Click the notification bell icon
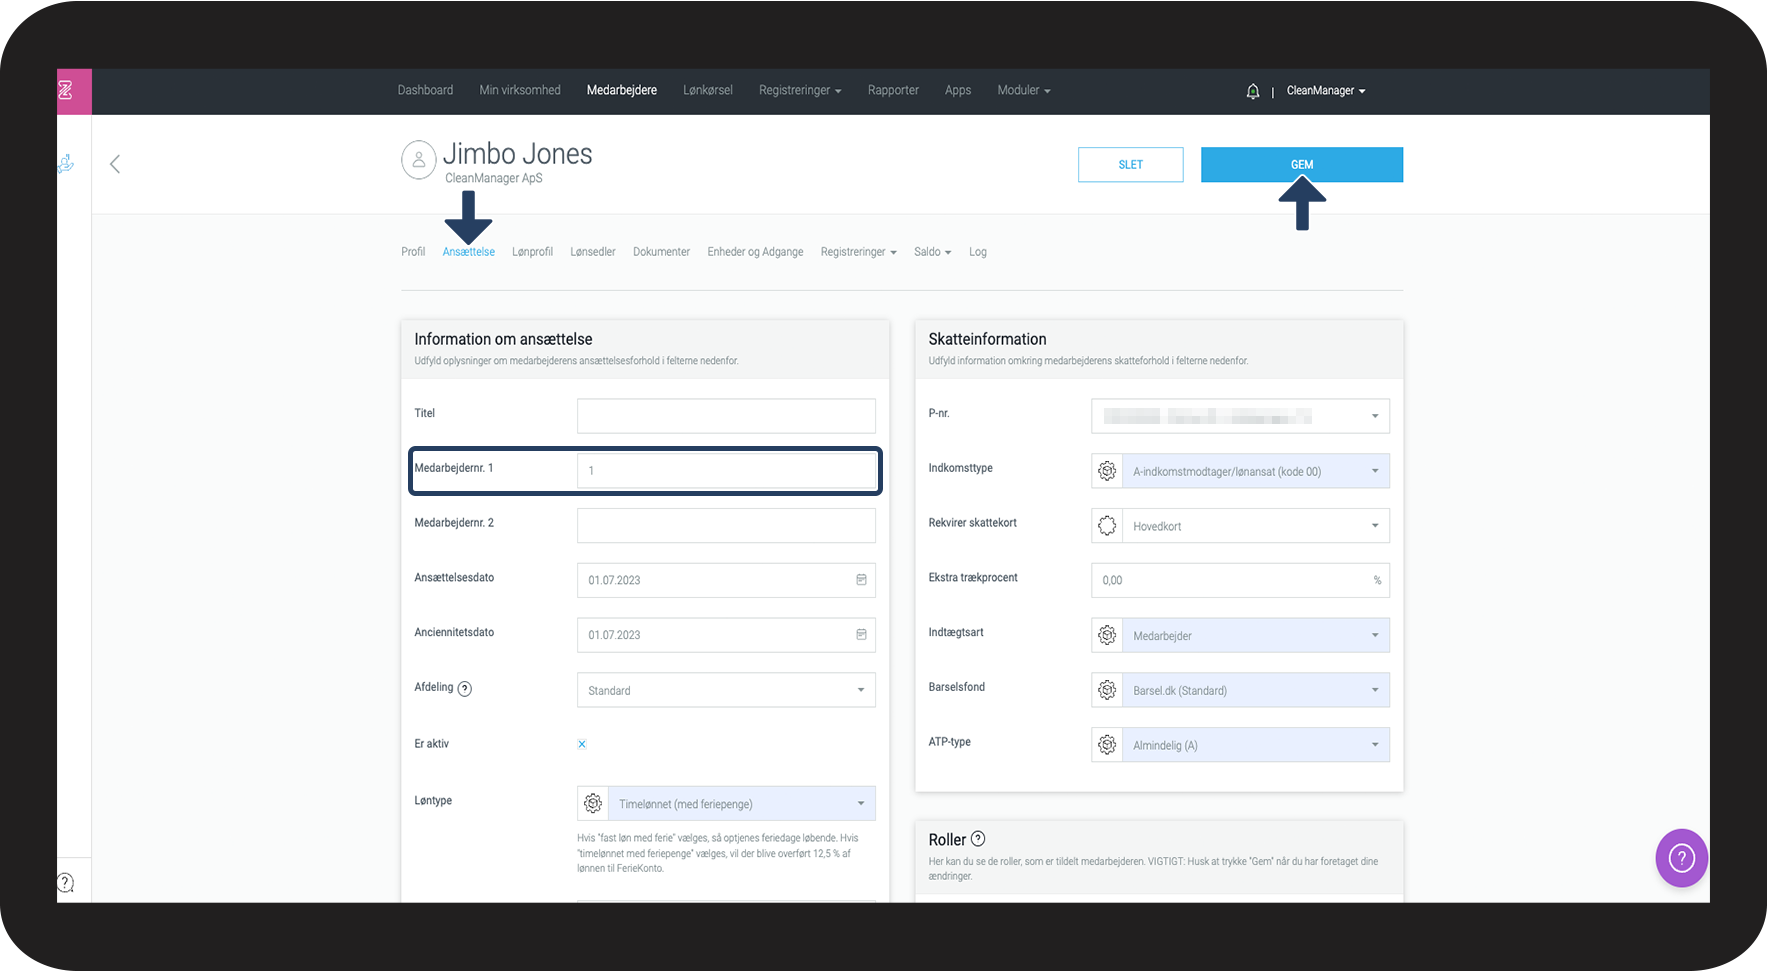 point(1252,91)
